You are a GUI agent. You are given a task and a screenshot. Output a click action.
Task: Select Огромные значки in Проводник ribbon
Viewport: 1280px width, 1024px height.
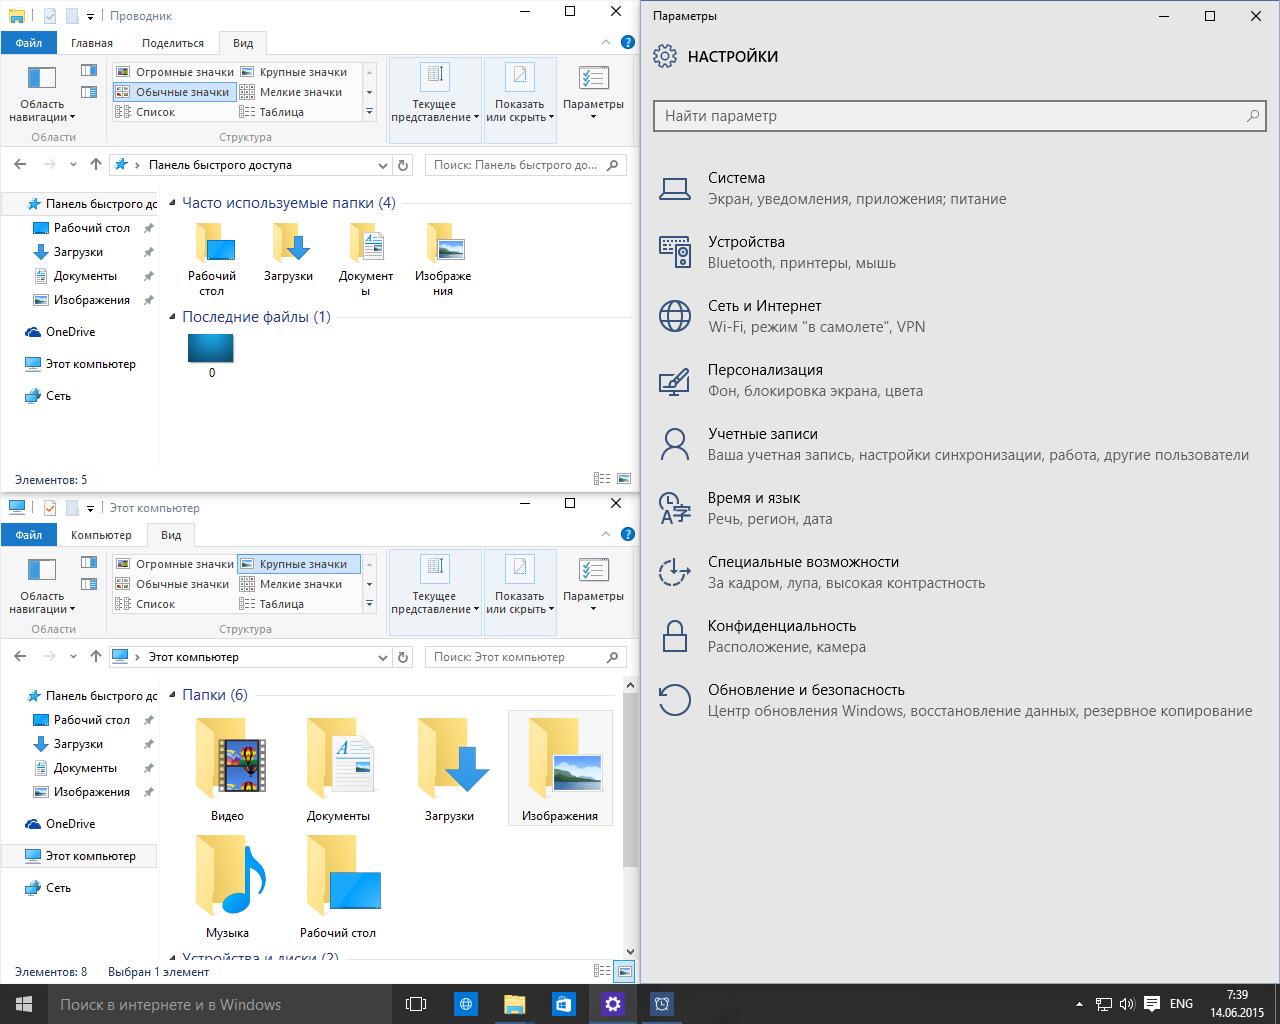(x=175, y=72)
